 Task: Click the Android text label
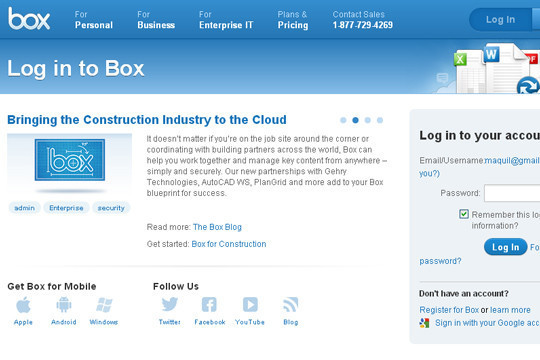pyautogui.click(x=64, y=322)
